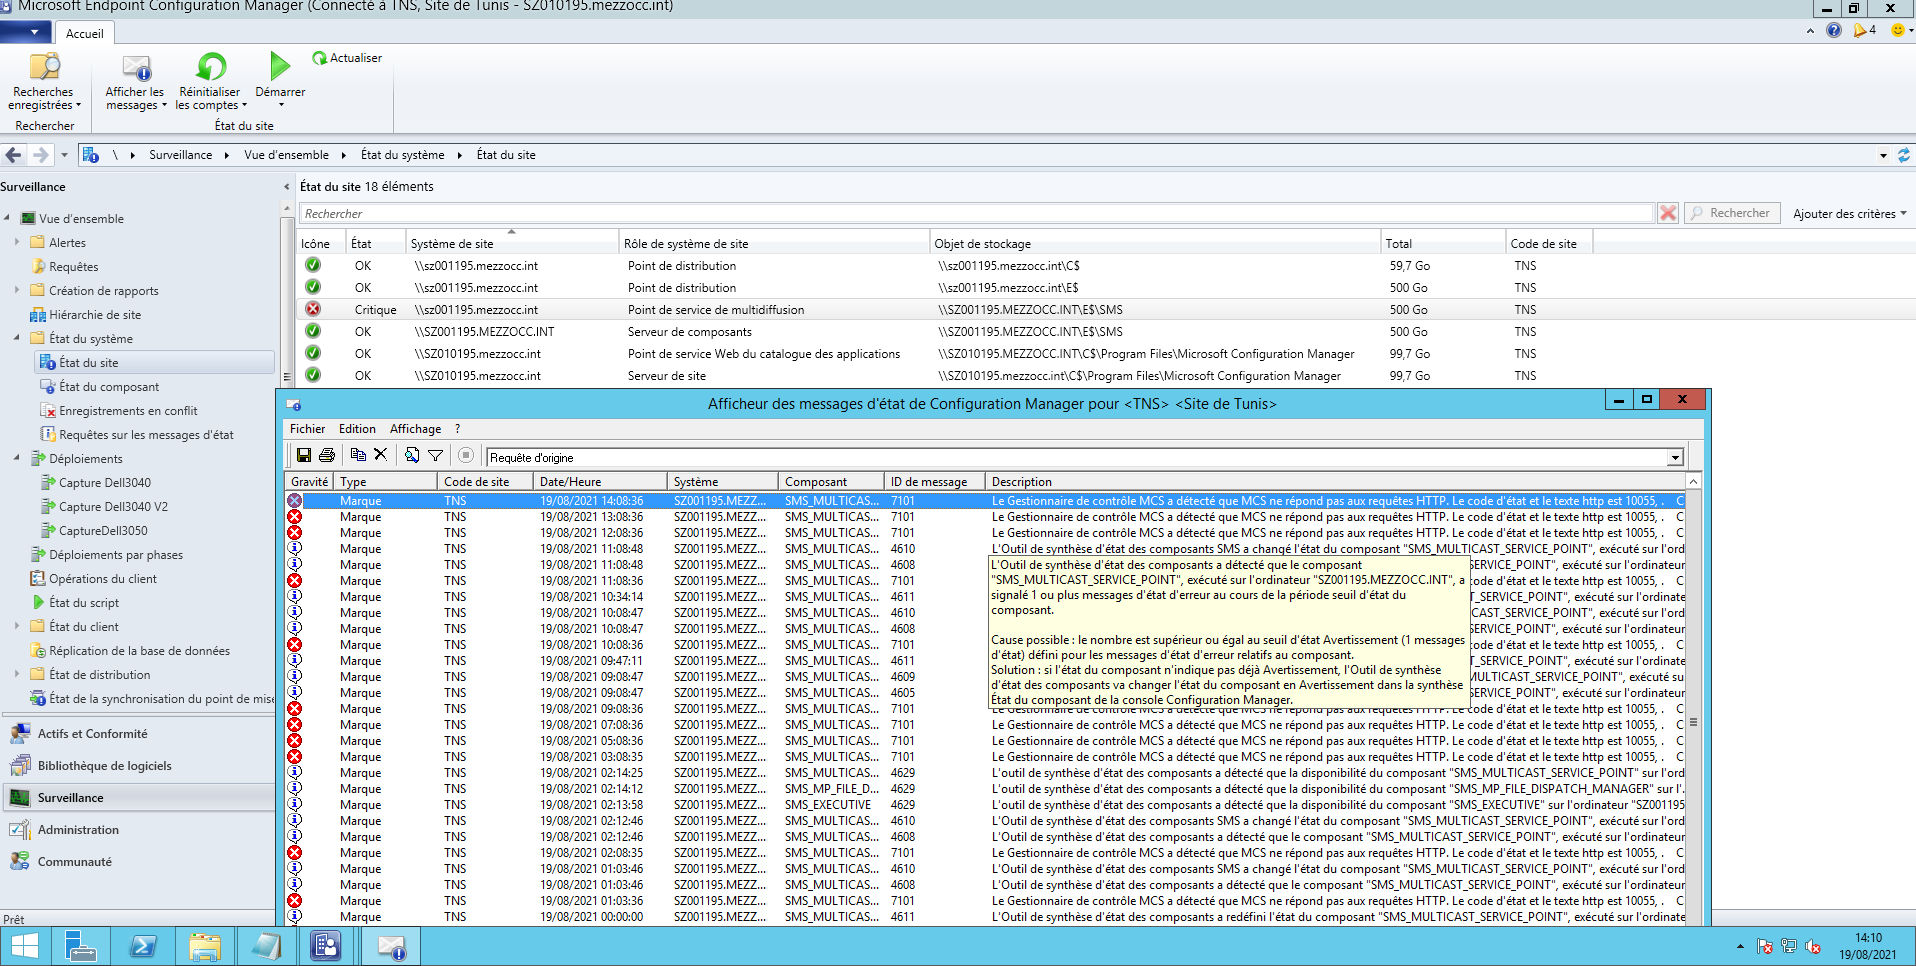1916x966 pixels.
Task: Click the refresh icon at address bar end
Action: pyautogui.click(x=1904, y=155)
